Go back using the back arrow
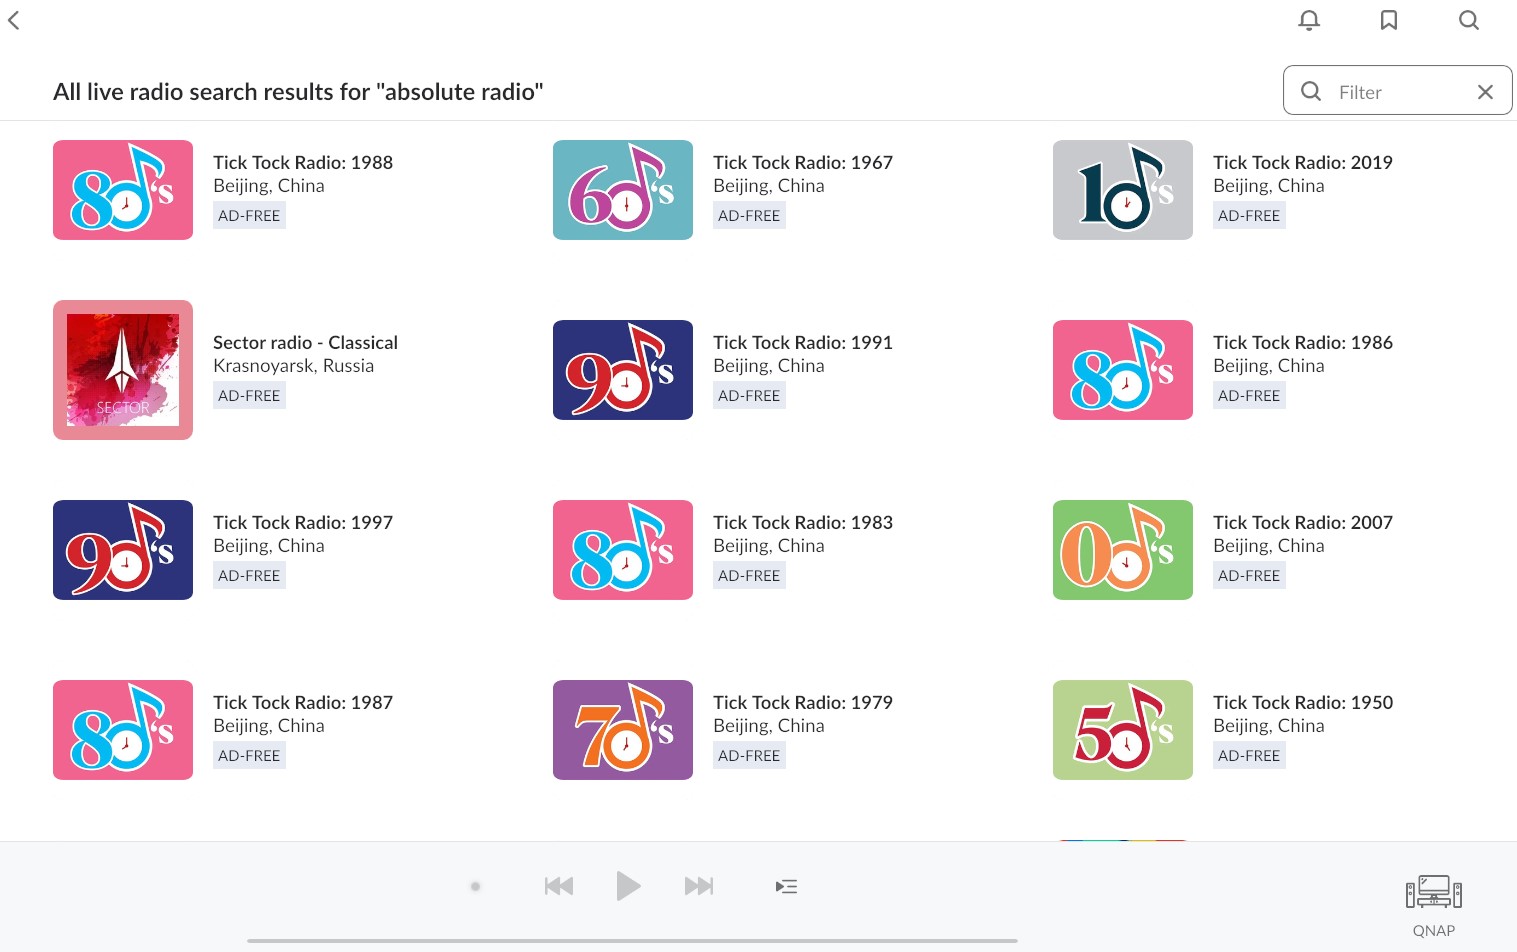Image resolution: width=1517 pixels, height=952 pixels. (14, 20)
